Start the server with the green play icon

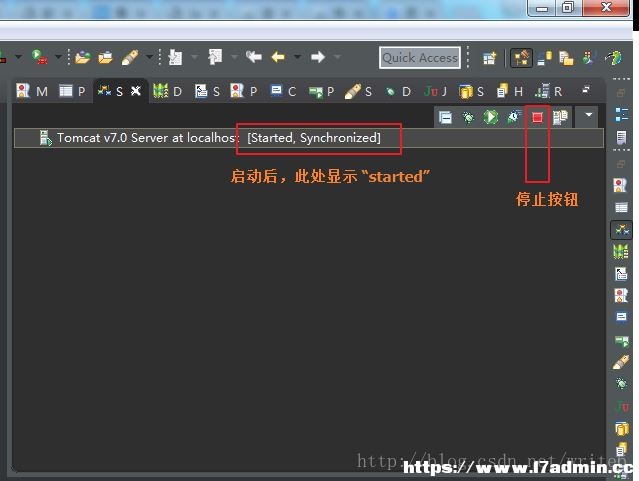(x=491, y=117)
